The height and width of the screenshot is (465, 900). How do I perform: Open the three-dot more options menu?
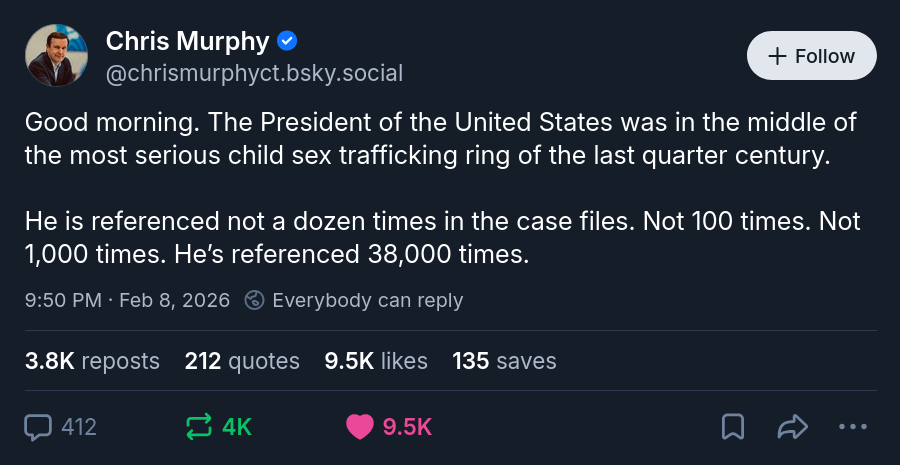tap(852, 427)
